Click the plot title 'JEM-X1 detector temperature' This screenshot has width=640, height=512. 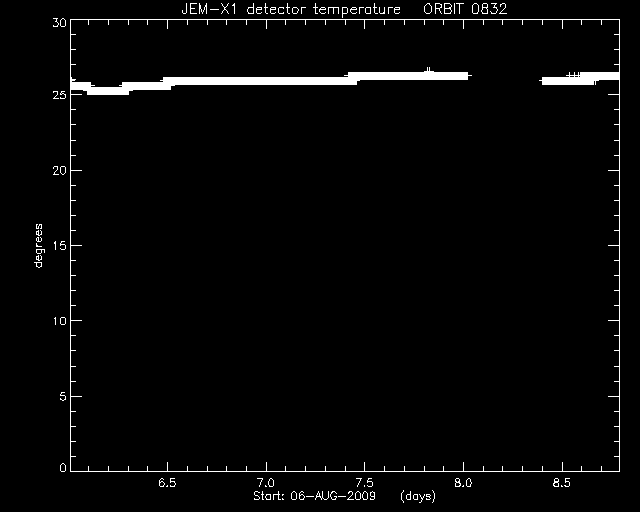291,9
